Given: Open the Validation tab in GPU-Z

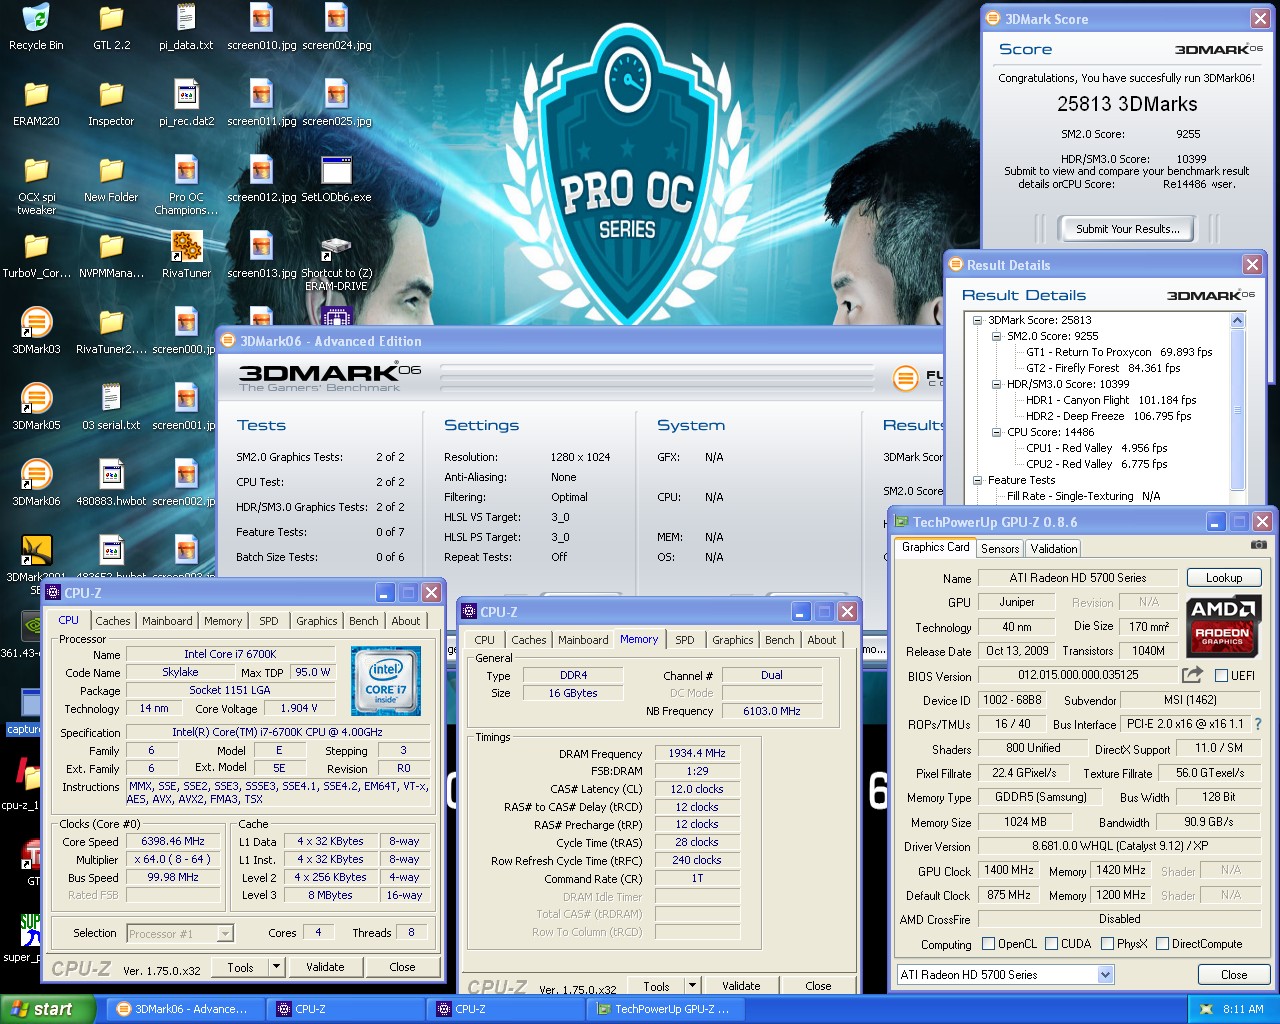Looking at the screenshot, I should (x=1054, y=548).
